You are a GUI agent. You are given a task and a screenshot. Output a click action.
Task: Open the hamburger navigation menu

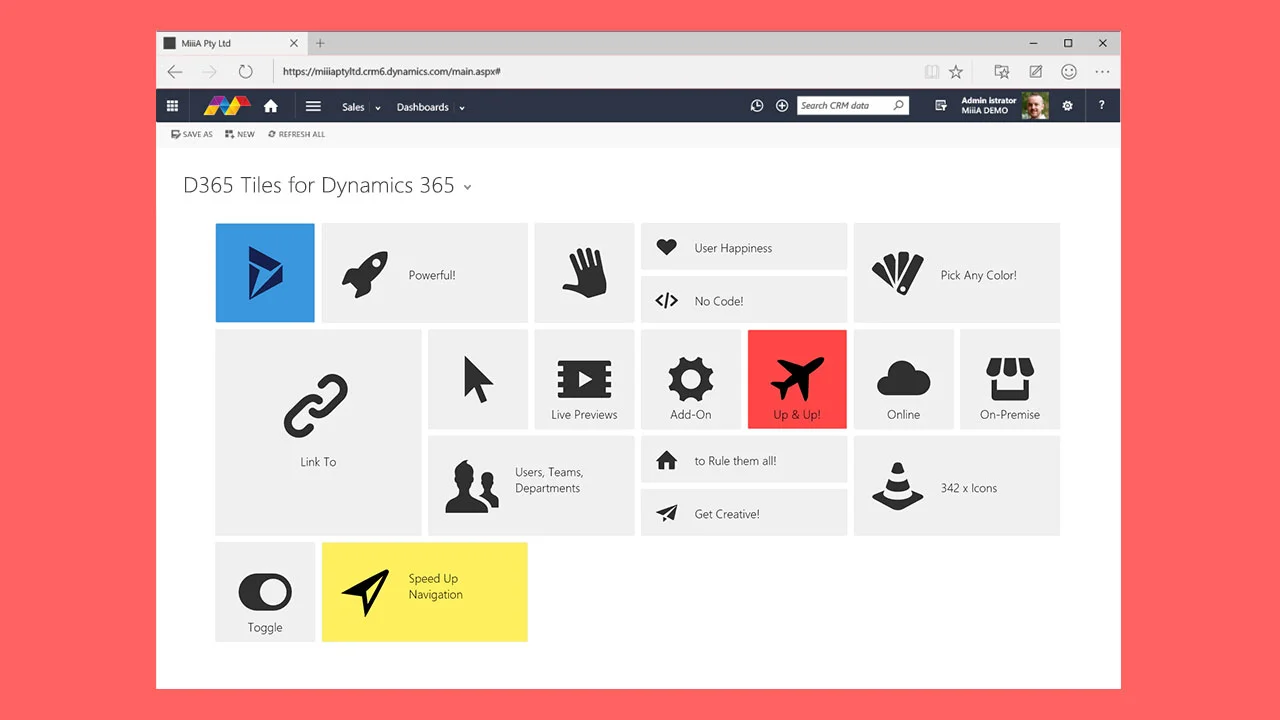(x=313, y=106)
